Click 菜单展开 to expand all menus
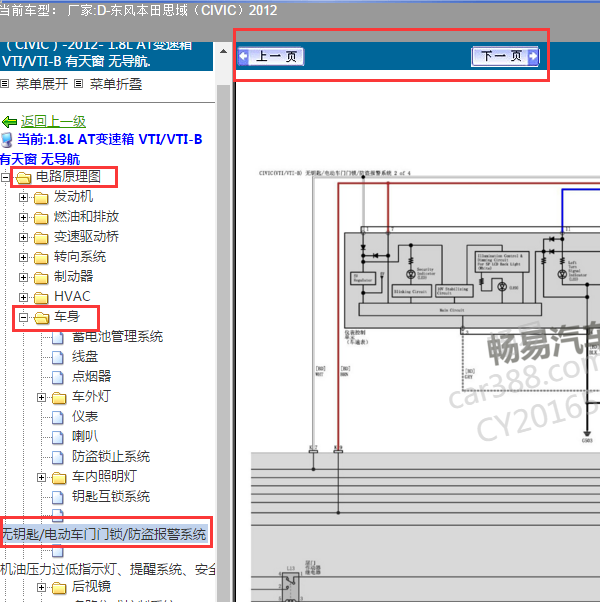This screenshot has width=600, height=602. pos(41,84)
